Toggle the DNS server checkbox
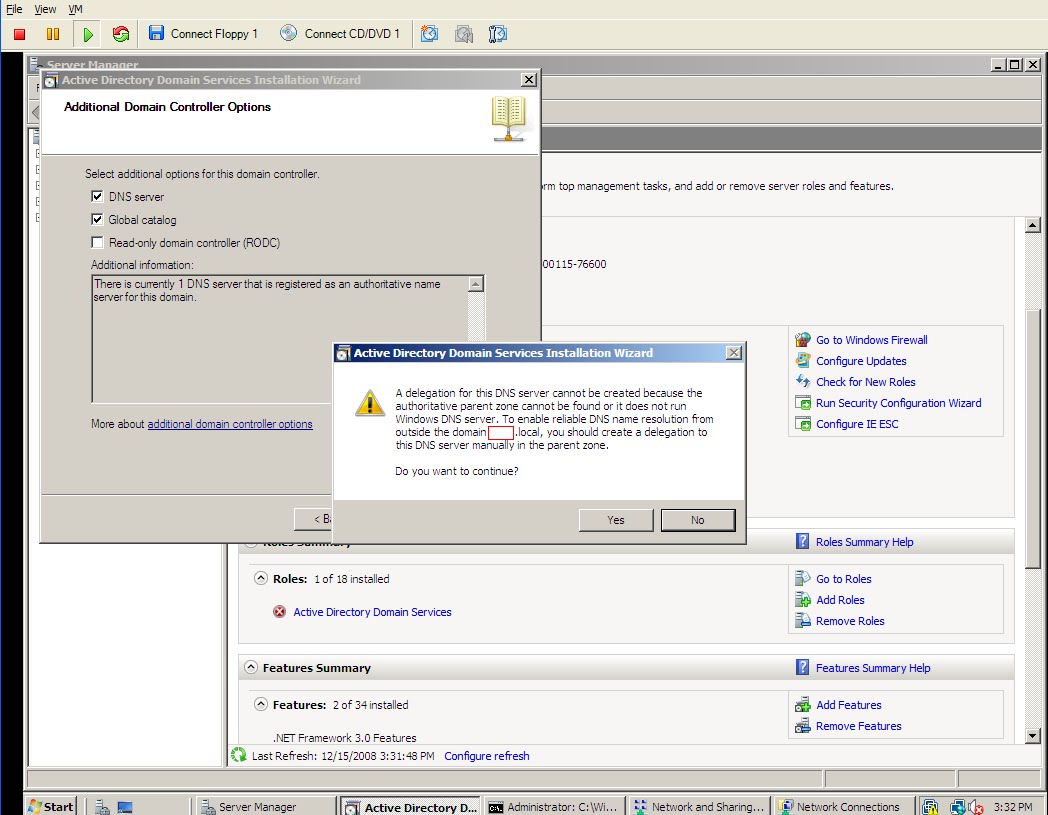1048x815 pixels. click(98, 197)
